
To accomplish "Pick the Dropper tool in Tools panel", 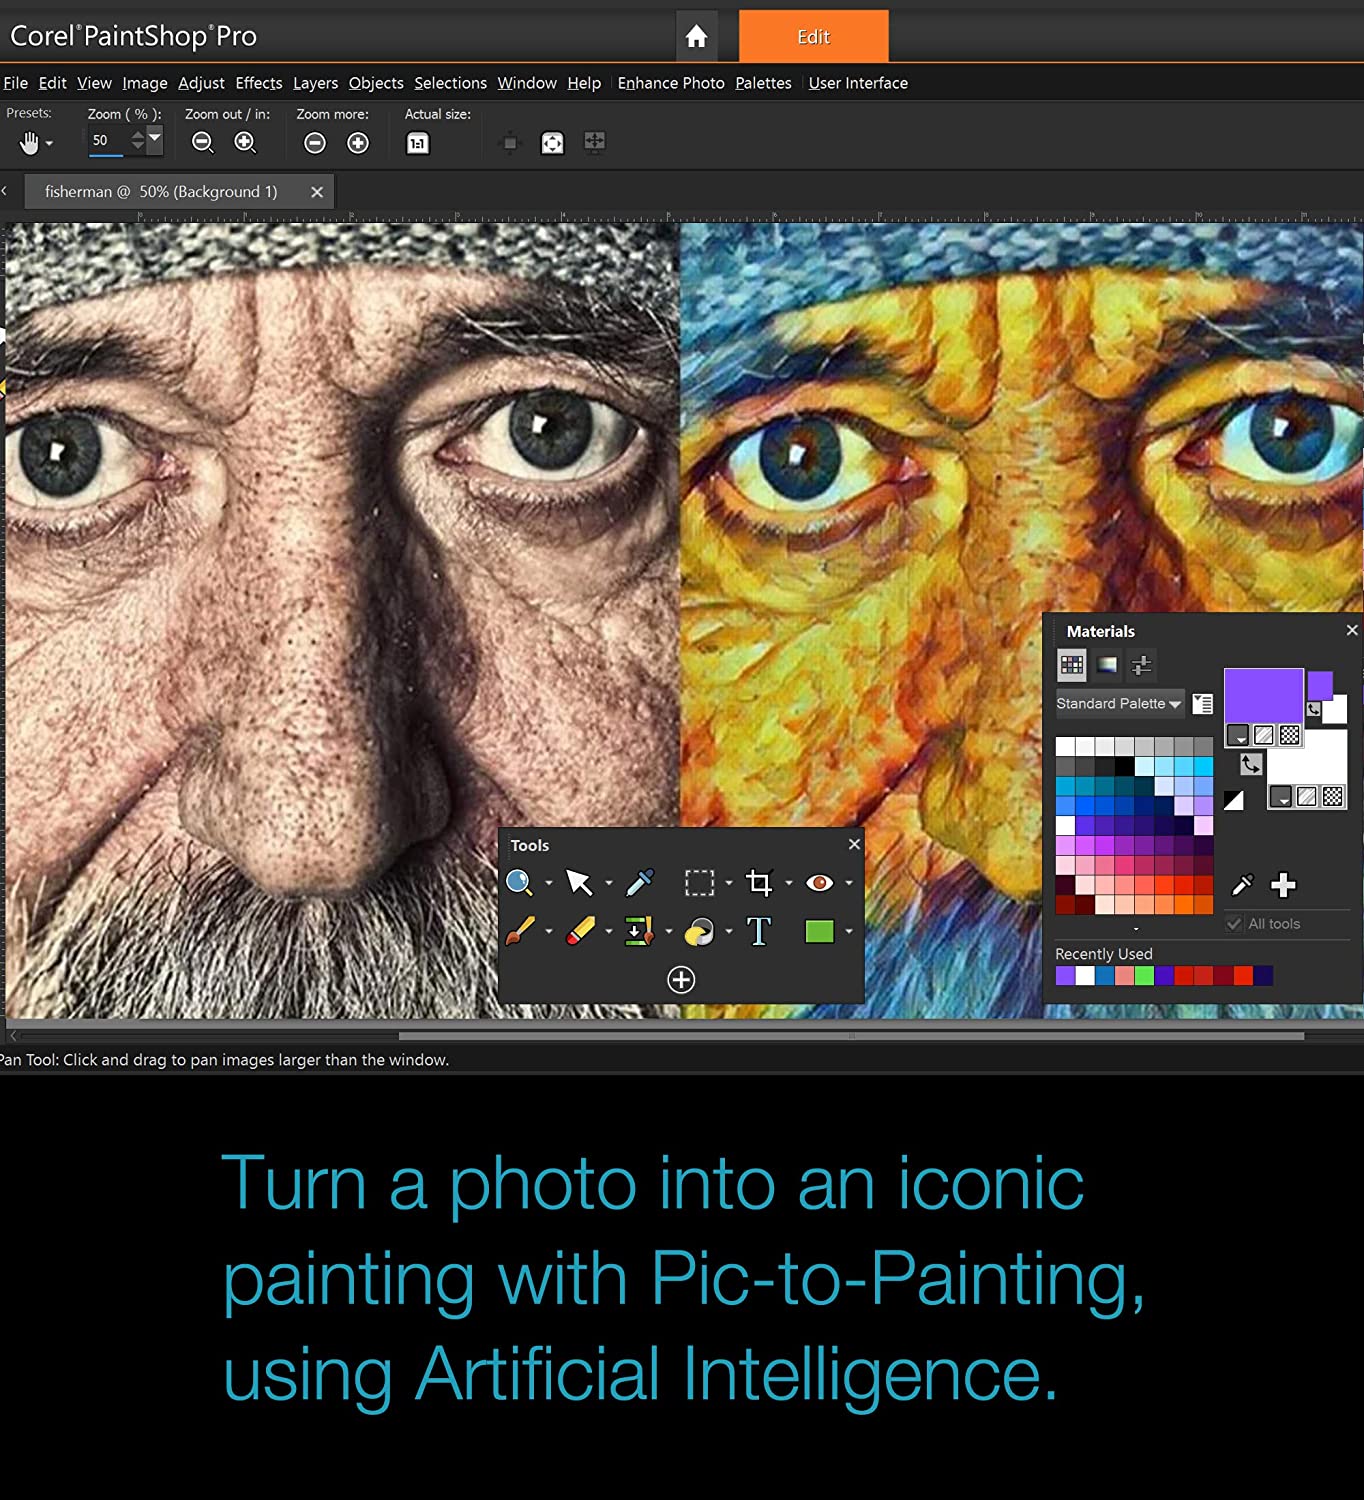I will click(639, 882).
